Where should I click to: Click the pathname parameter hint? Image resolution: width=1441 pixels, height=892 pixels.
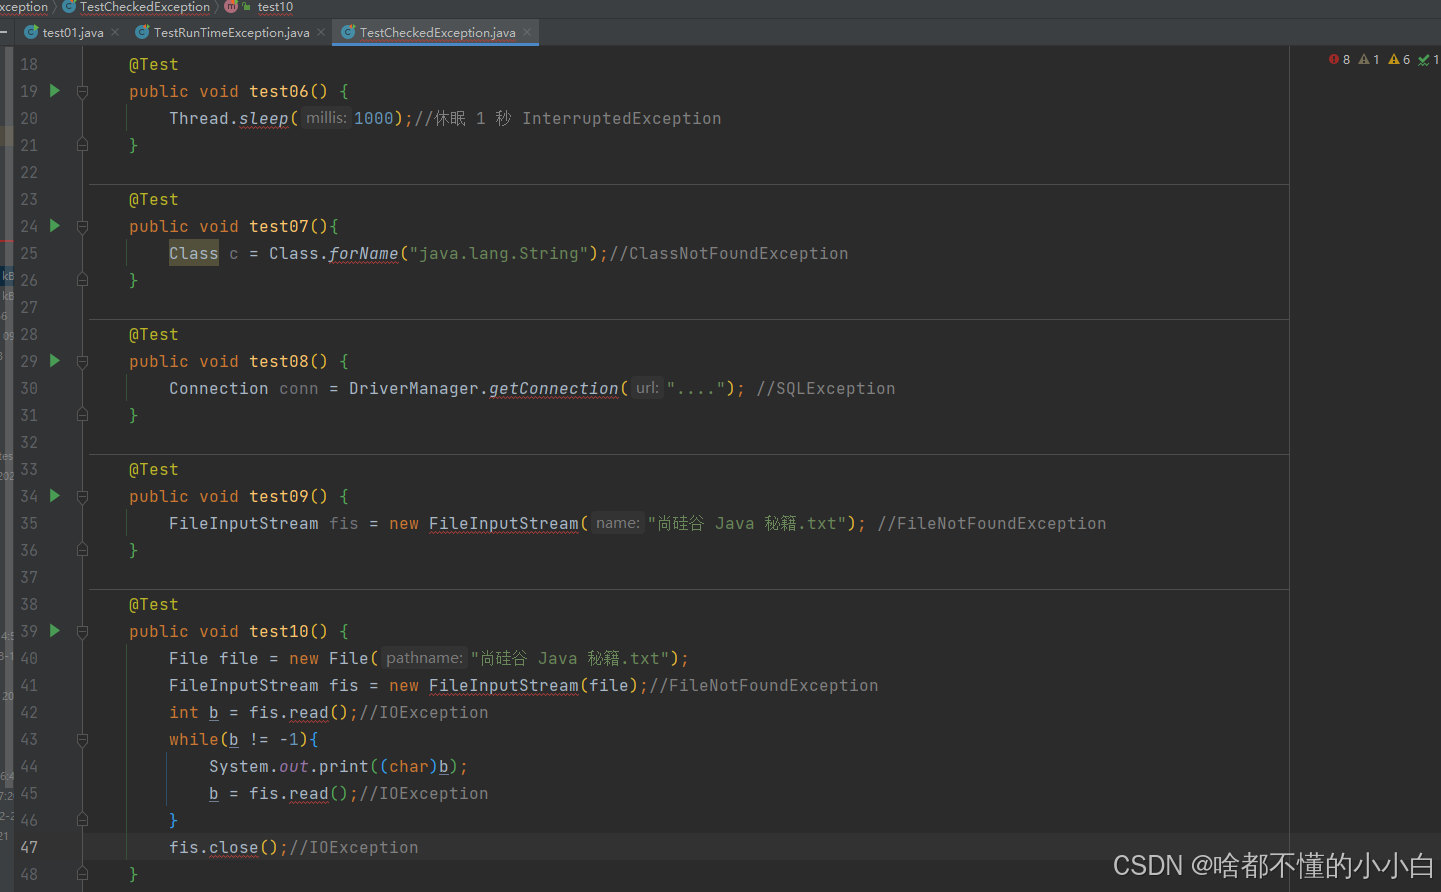424,658
